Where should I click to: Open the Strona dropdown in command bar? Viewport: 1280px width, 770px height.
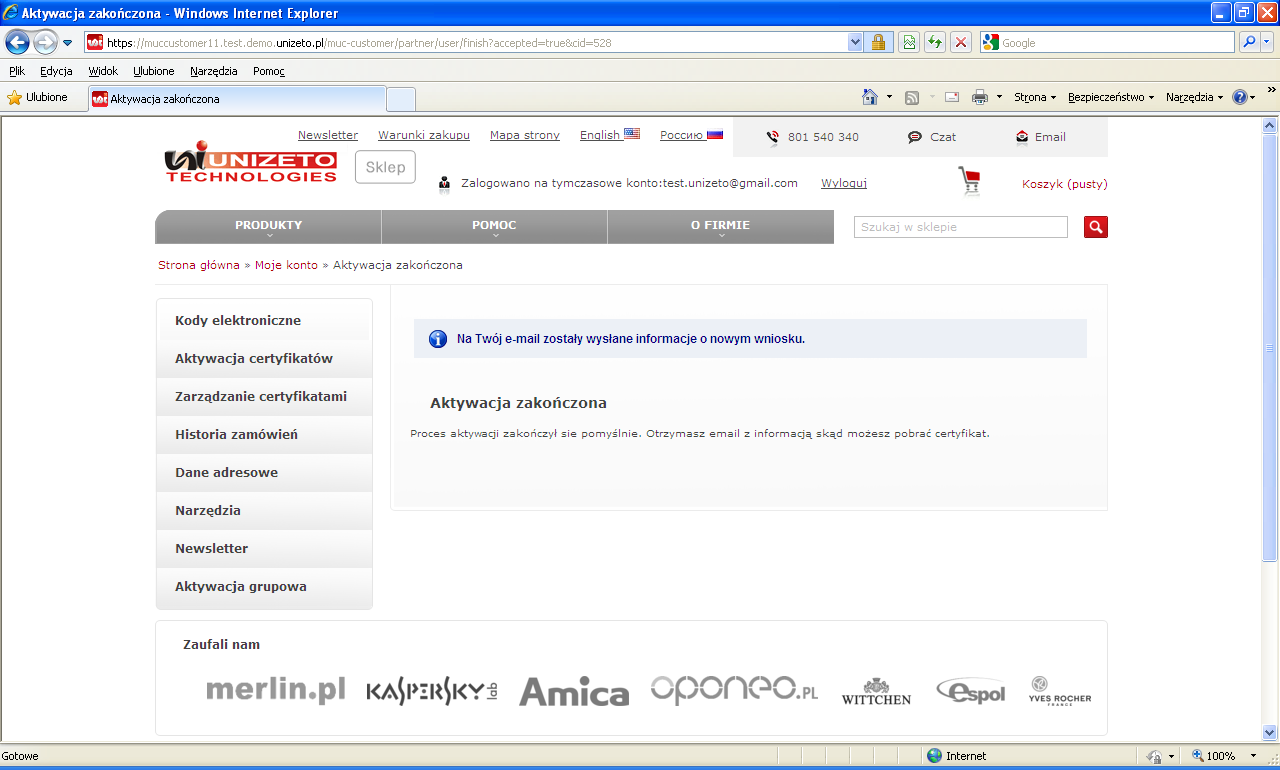(1035, 97)
